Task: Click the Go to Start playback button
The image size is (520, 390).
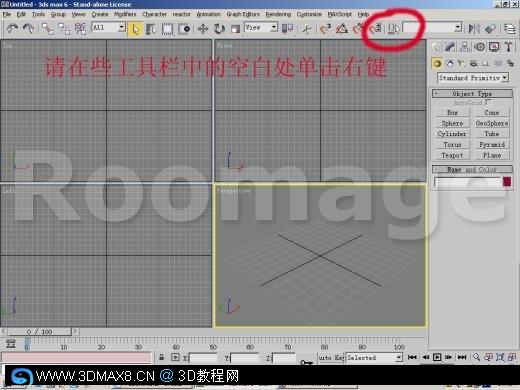Action: 412,357
